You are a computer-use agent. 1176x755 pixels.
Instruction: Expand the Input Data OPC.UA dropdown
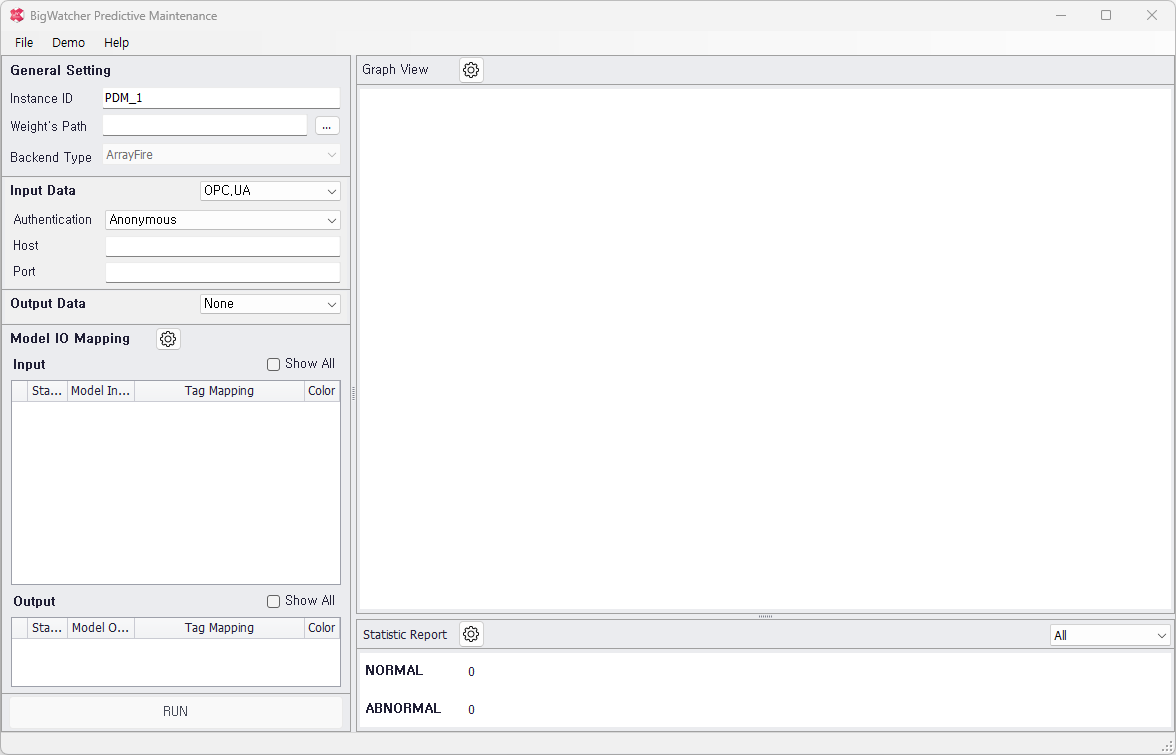click(x=270, y=191)
